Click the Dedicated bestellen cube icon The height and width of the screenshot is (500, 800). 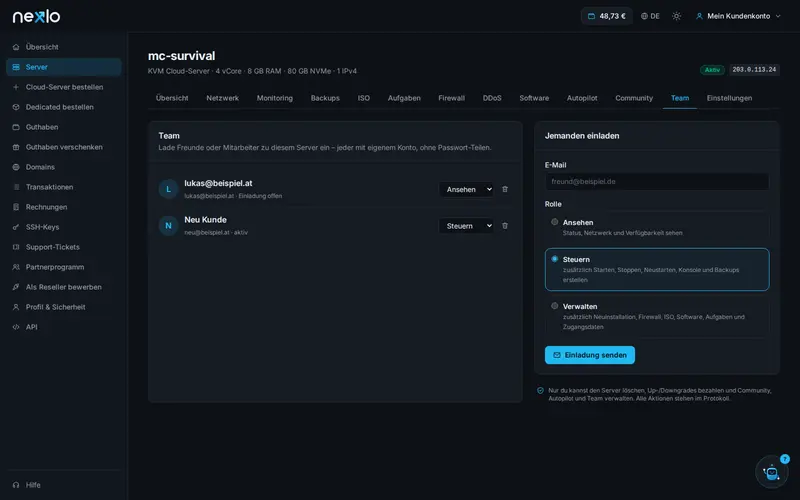point(16,107)
